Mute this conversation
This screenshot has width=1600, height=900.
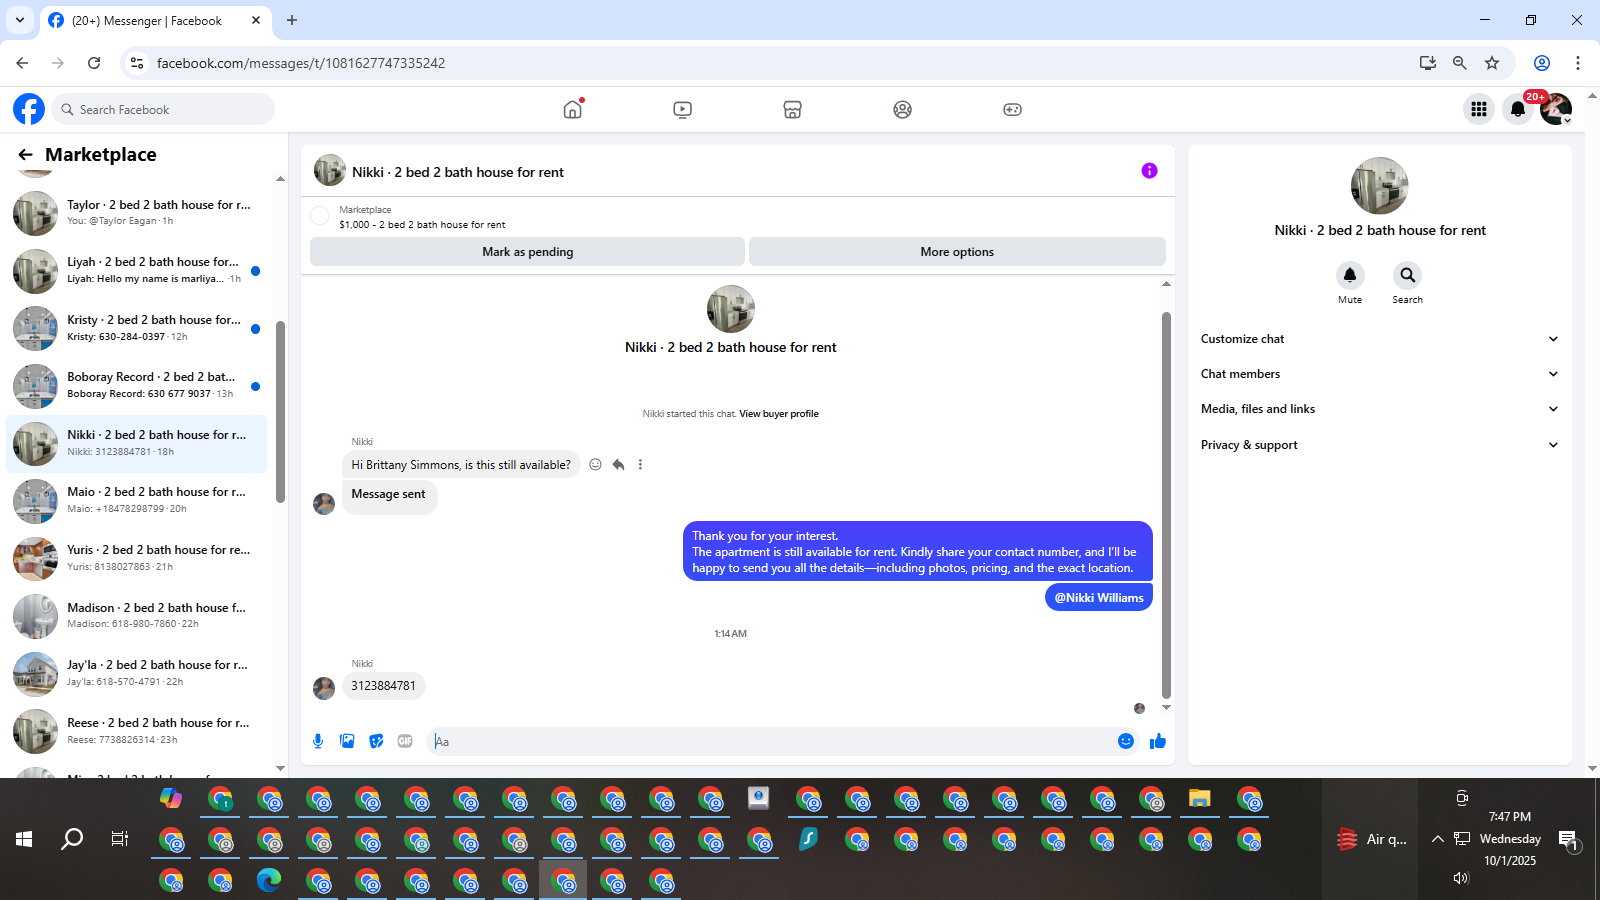click(1350, 275)
